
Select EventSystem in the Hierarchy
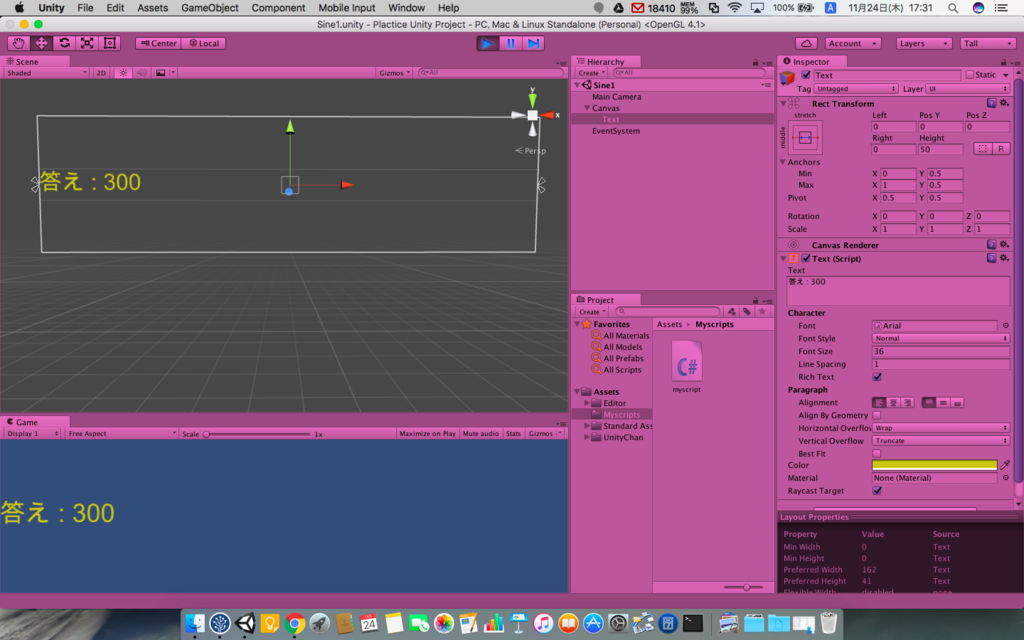pyautogui.click(x=616, y=131)
